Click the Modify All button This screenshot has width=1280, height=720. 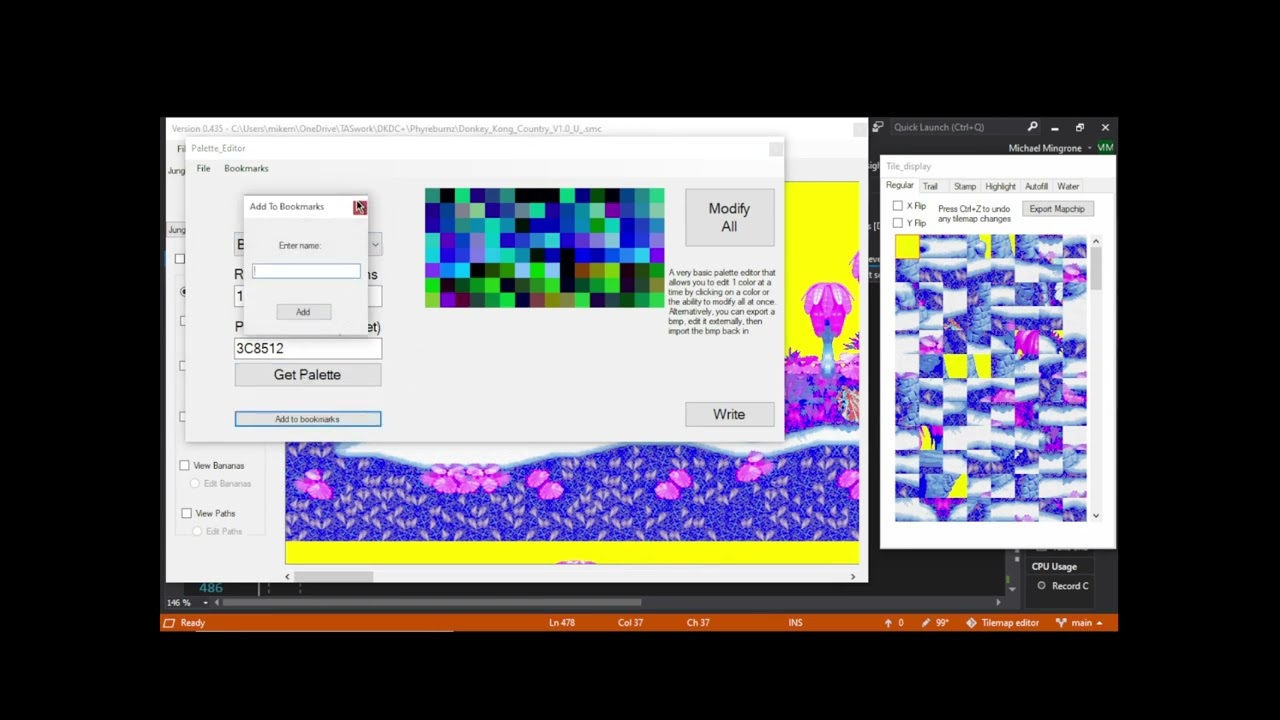coord(729,217)
